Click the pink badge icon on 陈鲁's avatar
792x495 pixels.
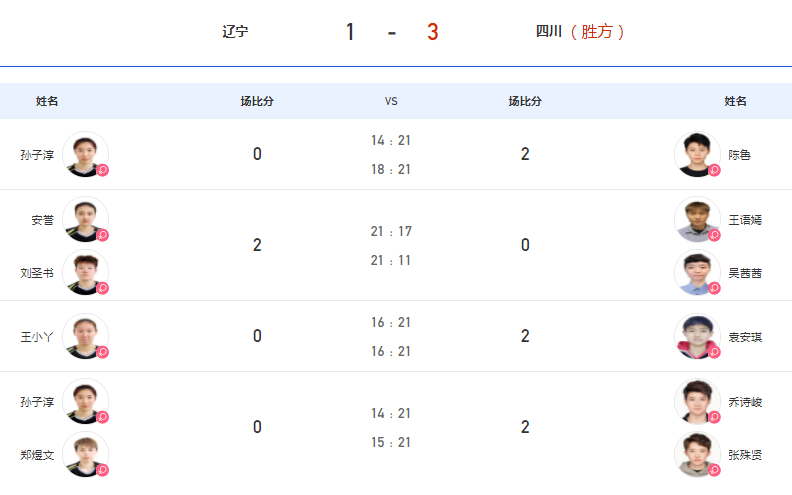(714, 170)
